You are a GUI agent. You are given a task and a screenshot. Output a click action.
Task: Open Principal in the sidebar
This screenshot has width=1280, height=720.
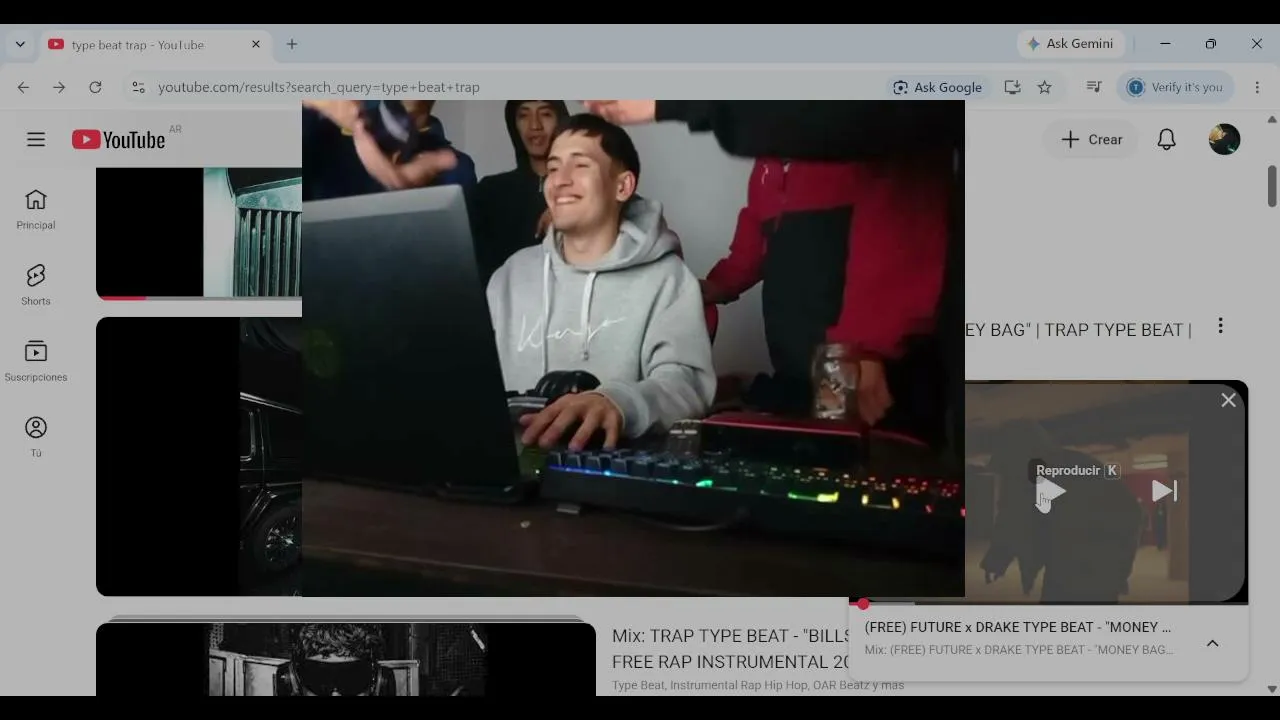(36, 210)
